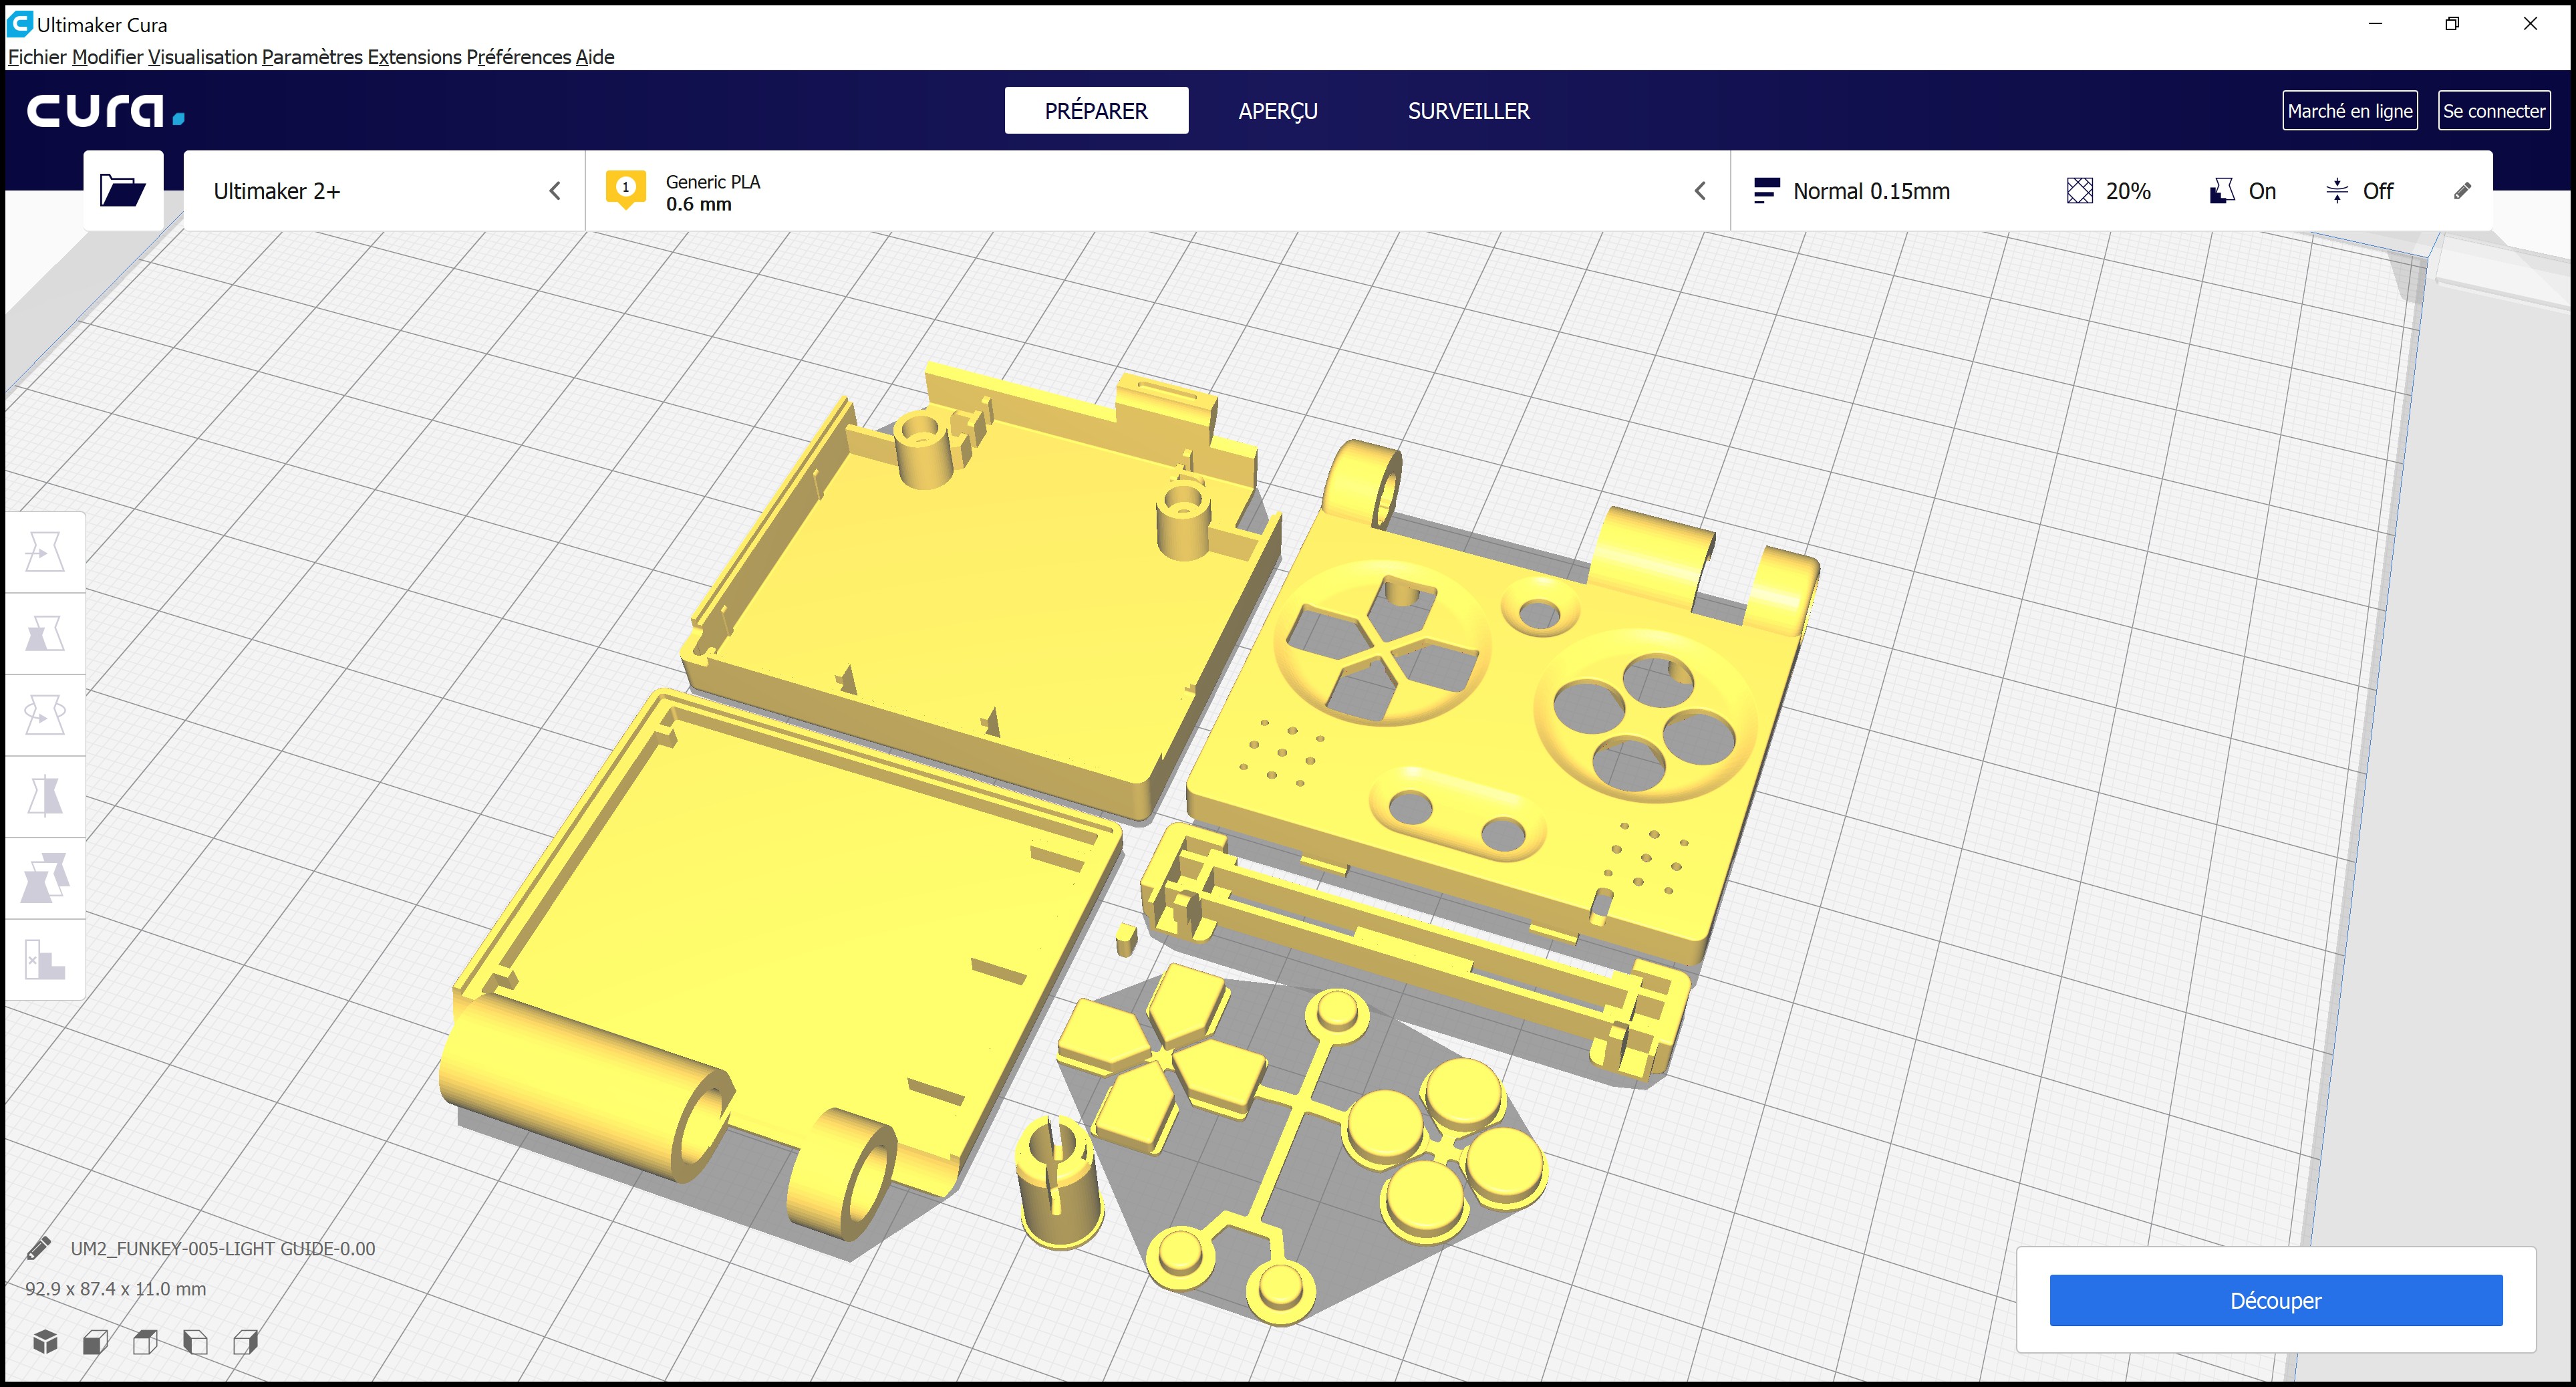This screenshot has height=1387, width=2576.
Task: Click the Se connecter button
Action: [2493, 110]
